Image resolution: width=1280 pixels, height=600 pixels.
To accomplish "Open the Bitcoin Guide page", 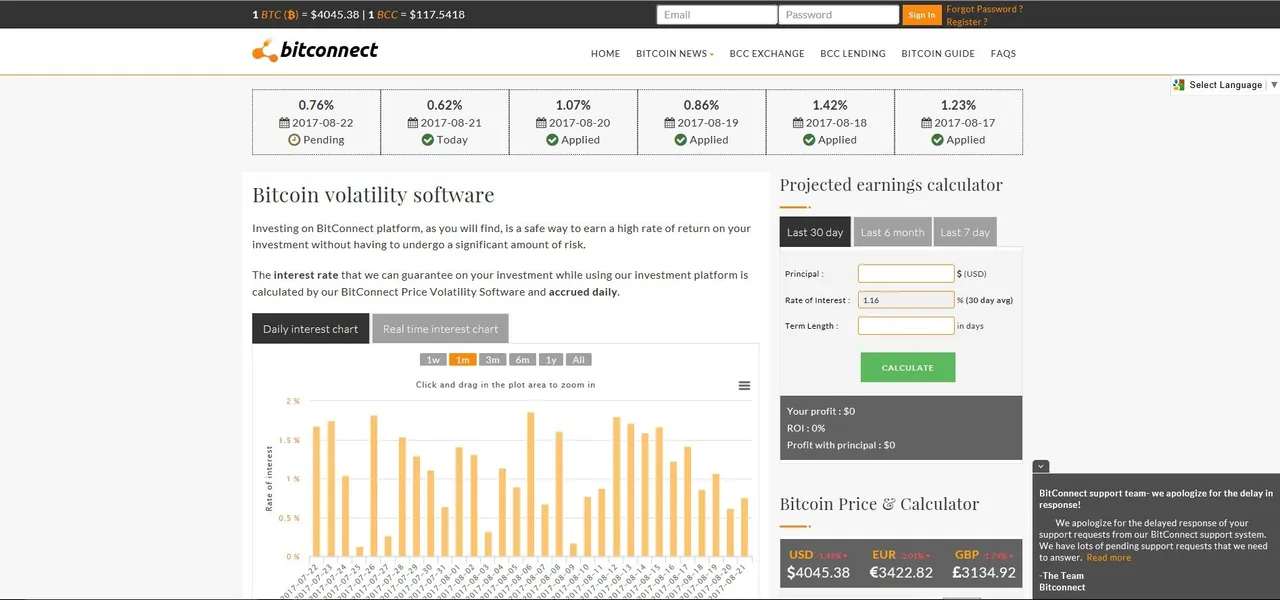I will coord(938,54).
